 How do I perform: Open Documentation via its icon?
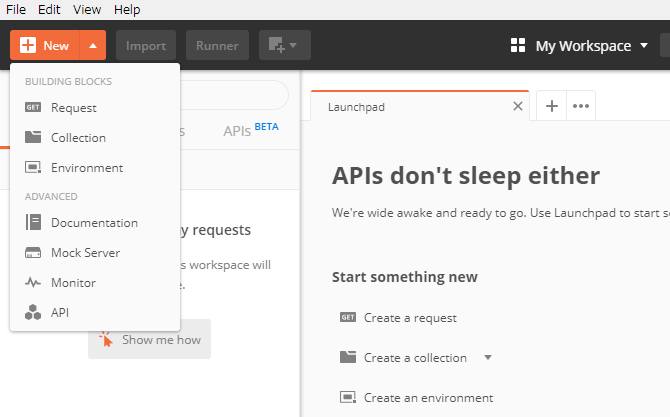33,223
